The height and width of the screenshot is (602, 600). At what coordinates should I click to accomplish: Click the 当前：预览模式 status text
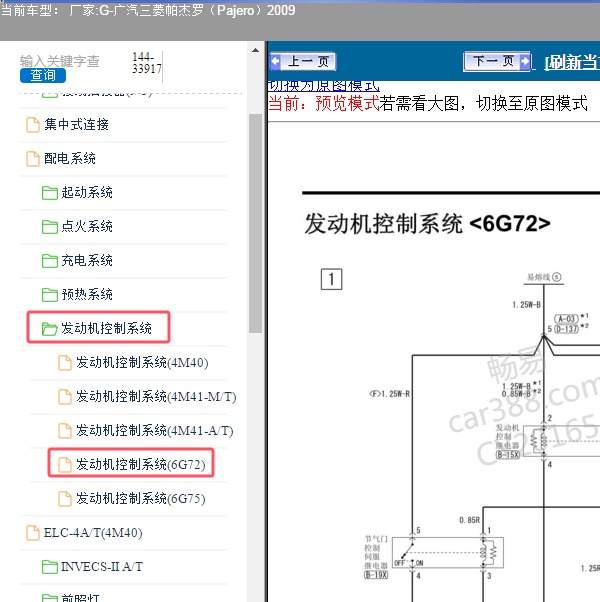(324, 103)
